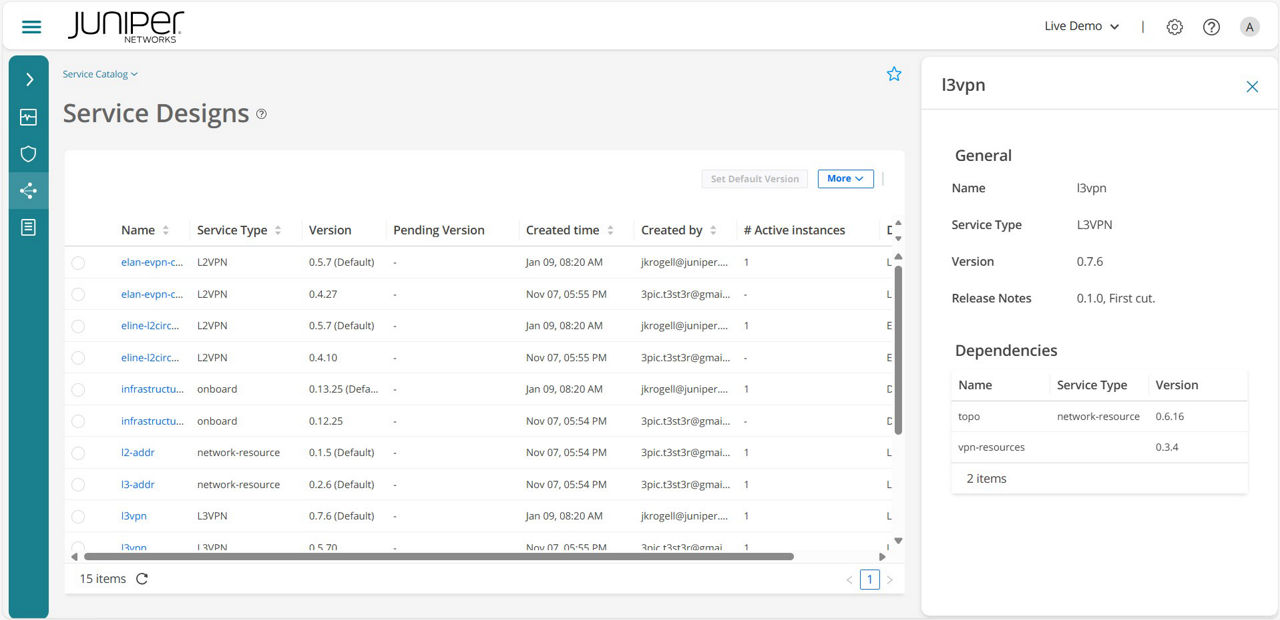
Task: Expand the sidebar via arrow icon
Action: coord(28,79)
